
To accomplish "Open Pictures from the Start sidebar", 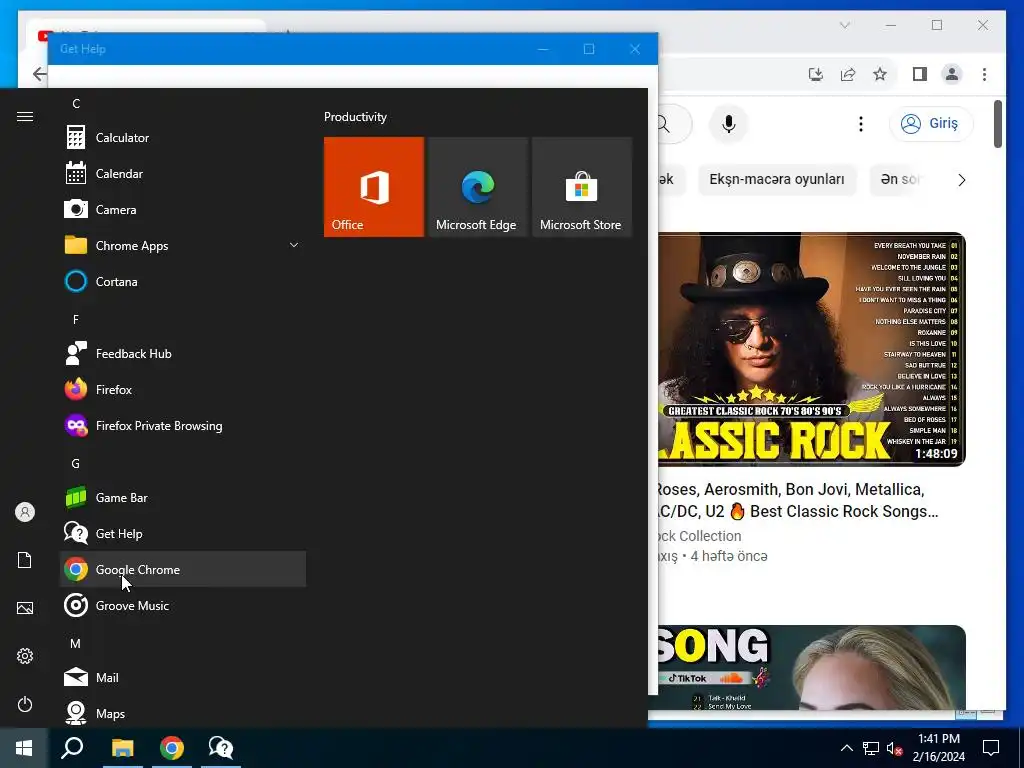I will [x=25, y=608].
